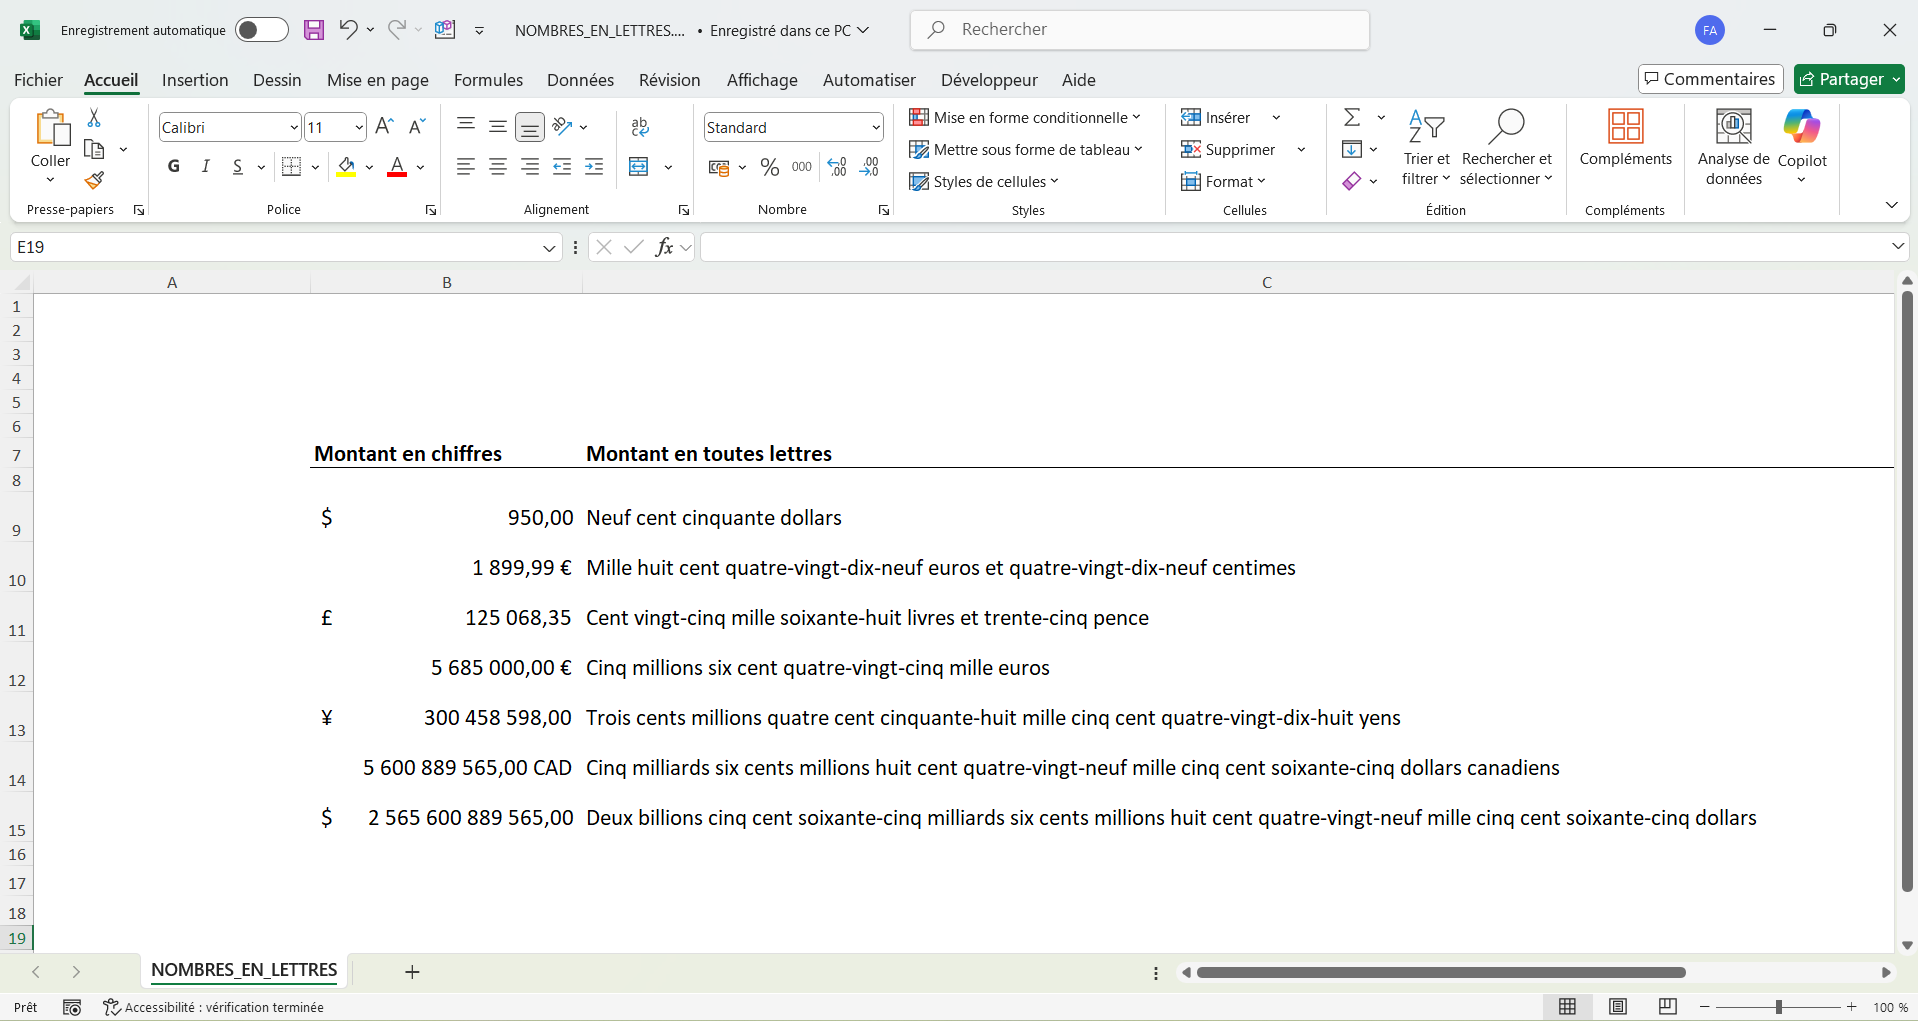Image resolution: width=1918 pixels, height=1021 pixels.
Task: Click the AutoSum sigma icon
Action: pyautogui.click(x=1352, y=118)
